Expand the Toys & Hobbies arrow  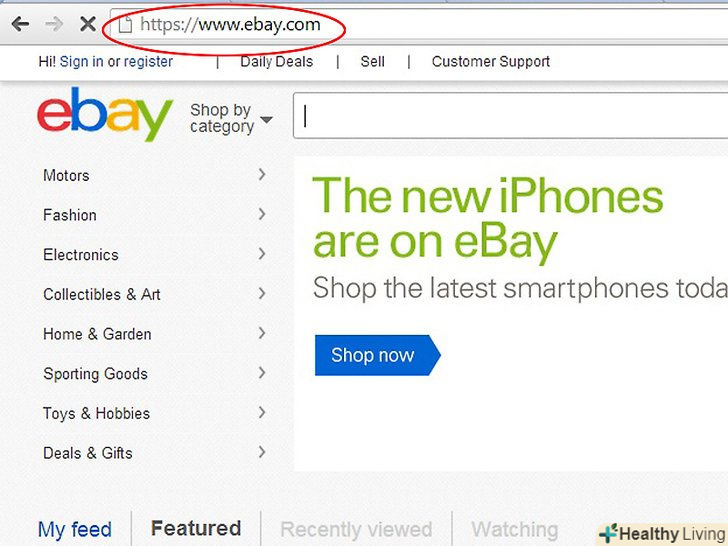(x=262, y=412)
